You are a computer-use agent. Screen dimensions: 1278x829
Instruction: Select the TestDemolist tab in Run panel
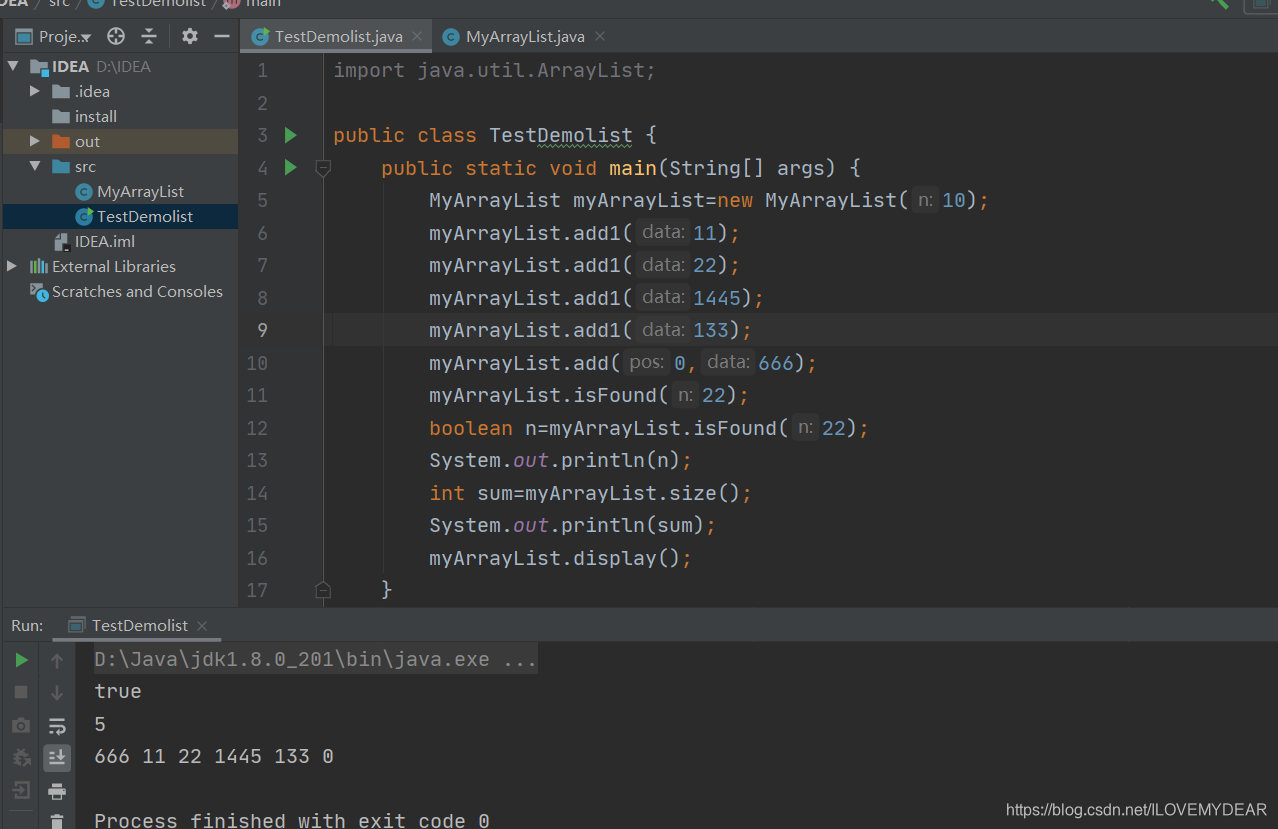click(x=139, y=626)
